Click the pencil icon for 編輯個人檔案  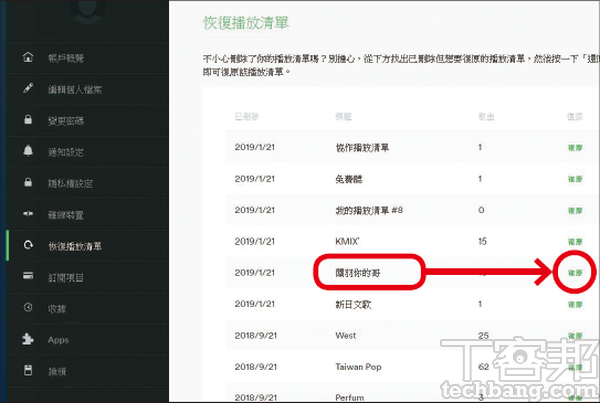point(28,88)
